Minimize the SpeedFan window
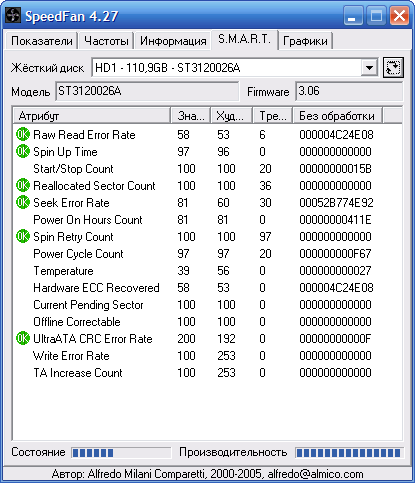The image size is (415, 483). click(353, 16)
